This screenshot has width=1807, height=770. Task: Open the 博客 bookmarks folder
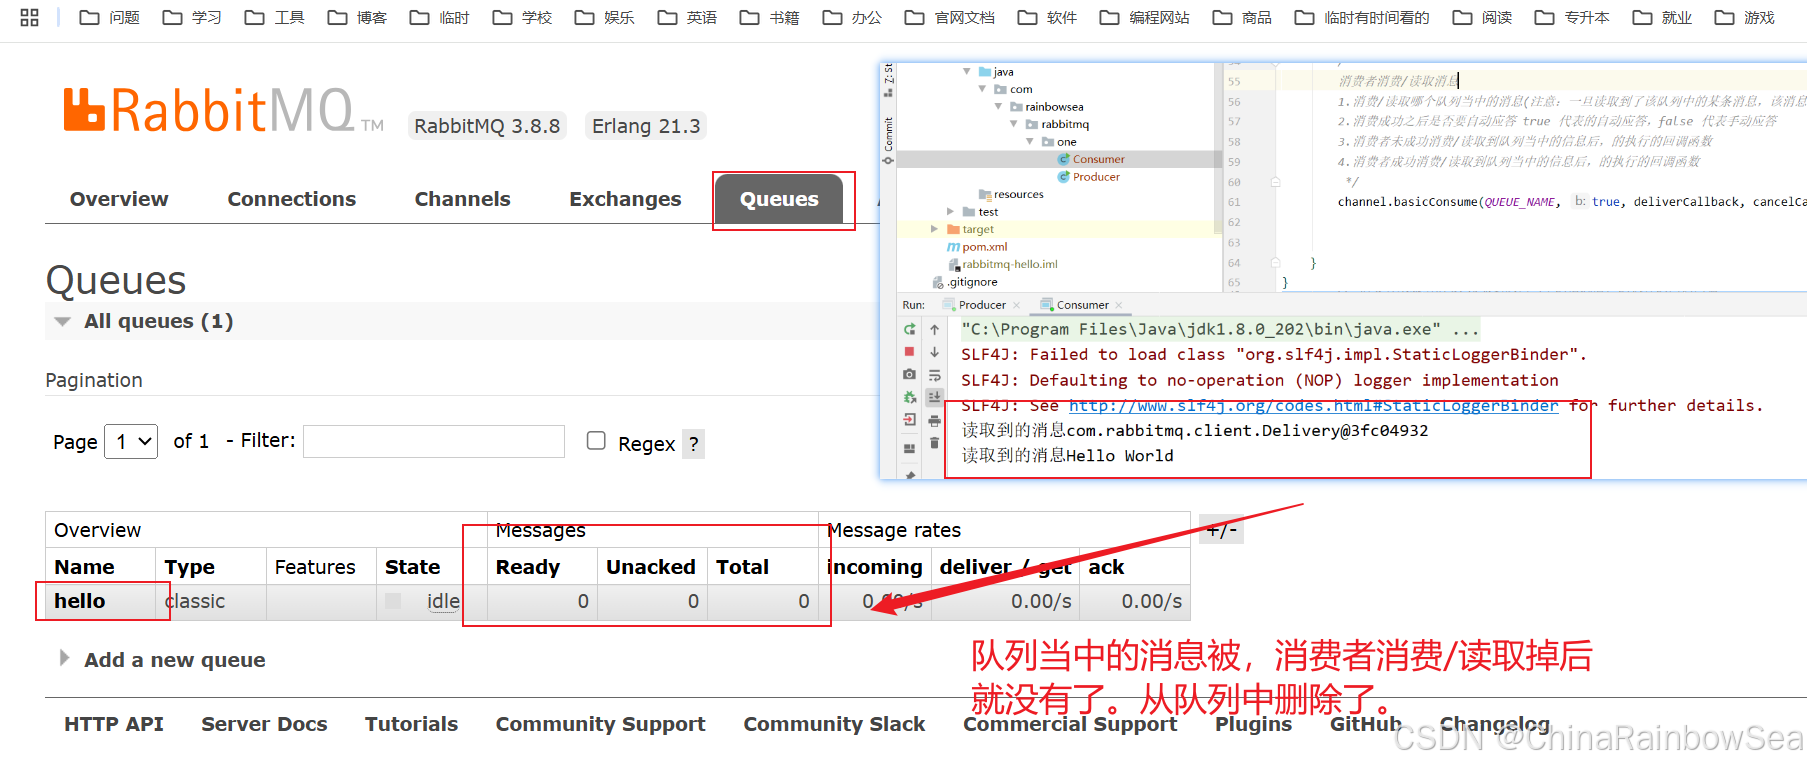[x=358, y=17]
